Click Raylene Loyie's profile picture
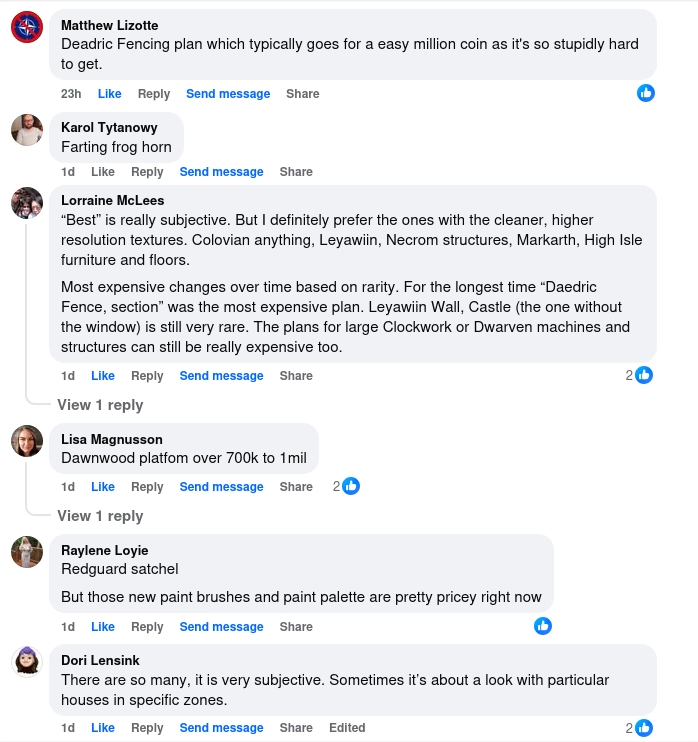 click(26, 552)
